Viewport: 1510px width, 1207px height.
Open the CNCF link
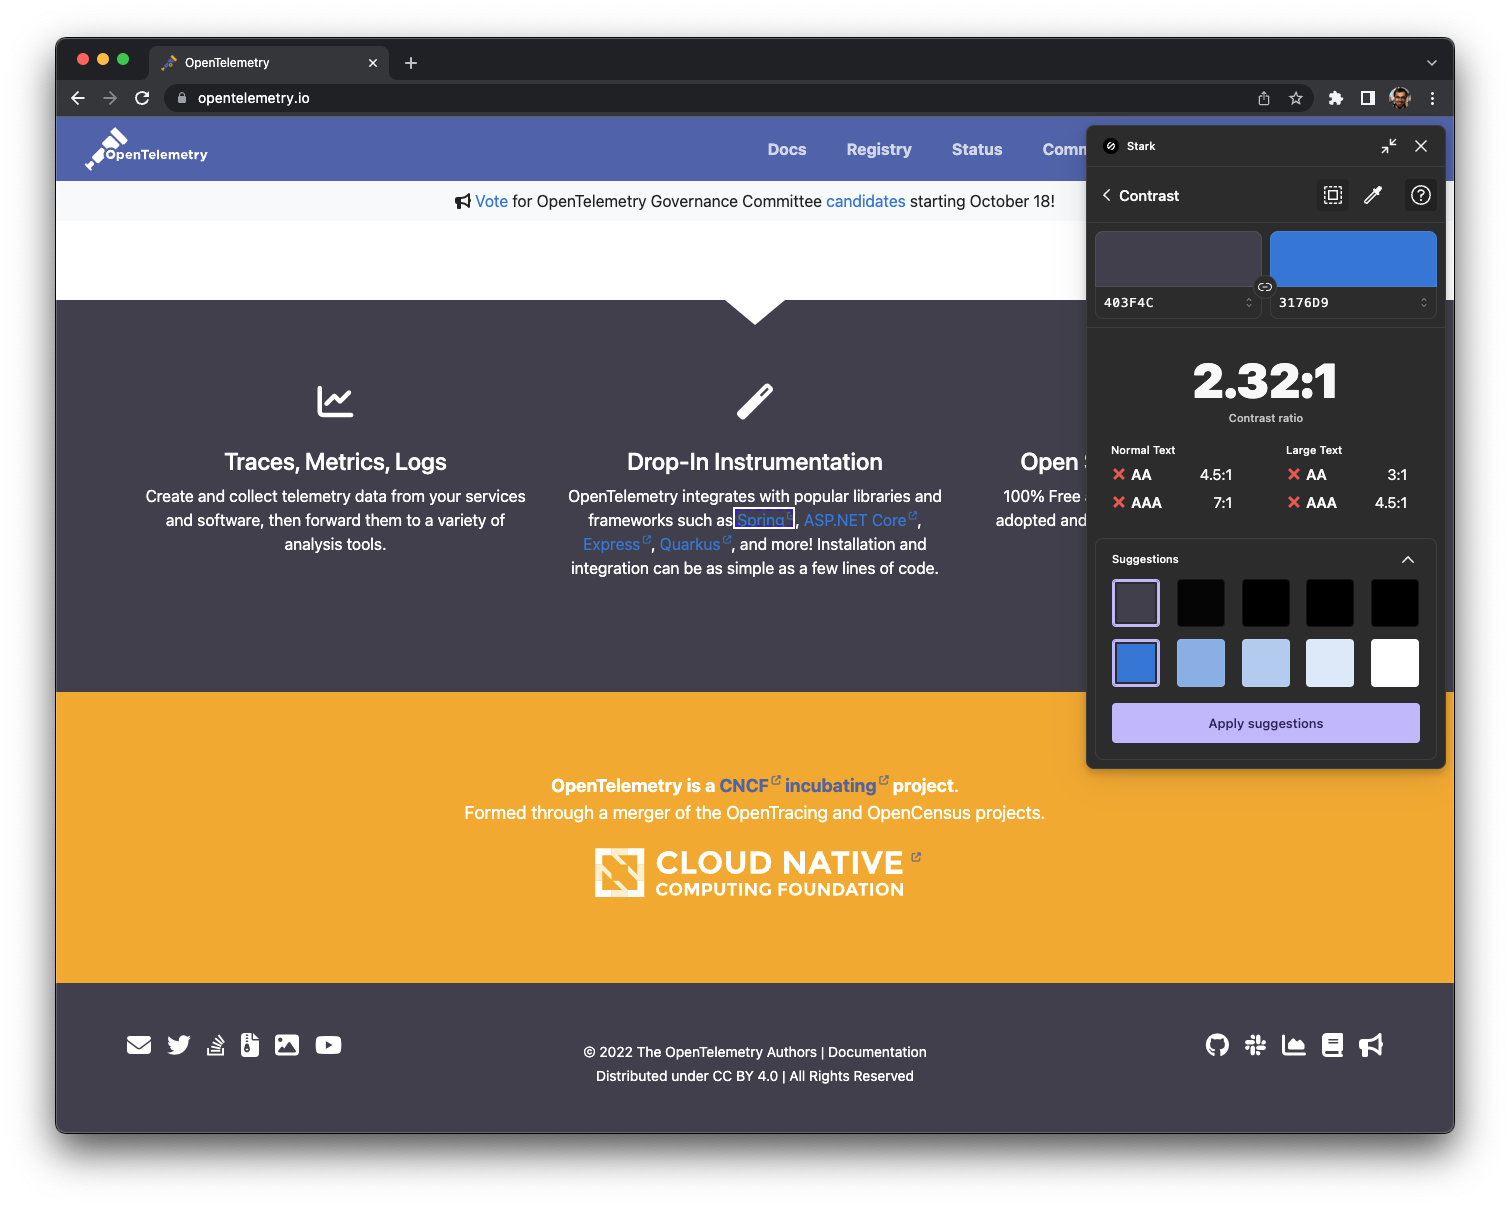(750, 785)
